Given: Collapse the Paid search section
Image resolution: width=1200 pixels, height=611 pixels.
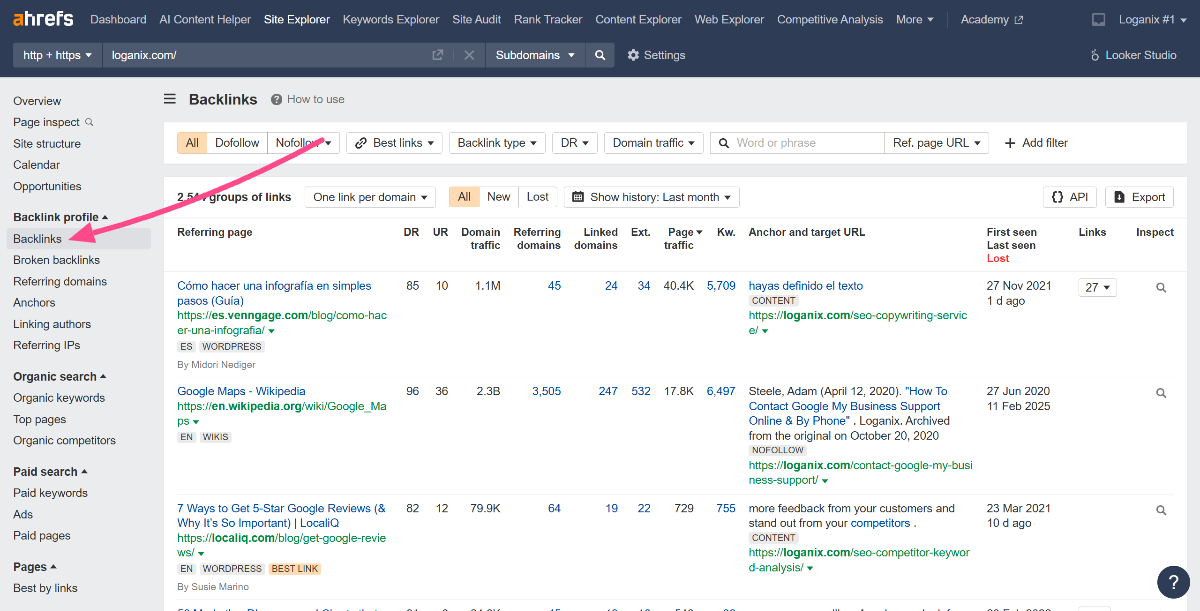Looking at the screenshot, I should point(50,472).
